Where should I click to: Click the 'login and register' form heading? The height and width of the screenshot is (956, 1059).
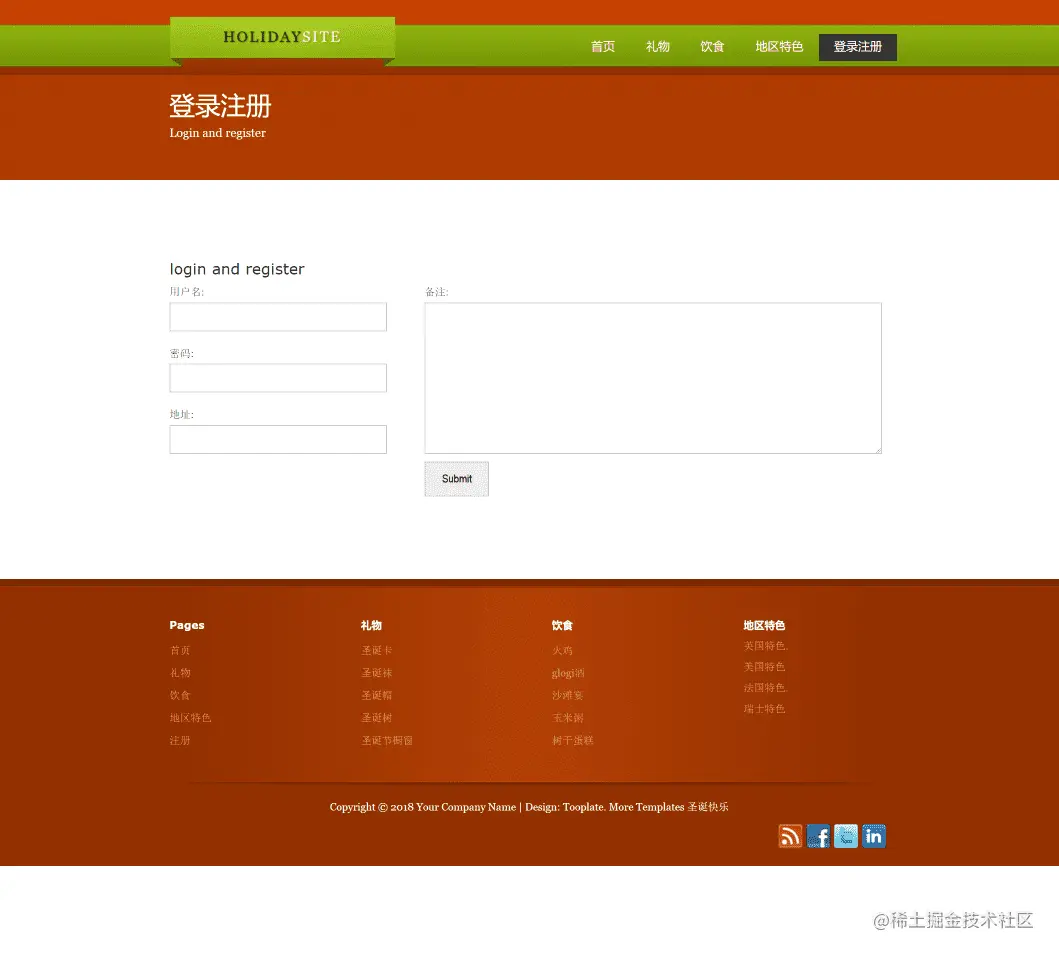pyautogui.click(x=237, y=269)
